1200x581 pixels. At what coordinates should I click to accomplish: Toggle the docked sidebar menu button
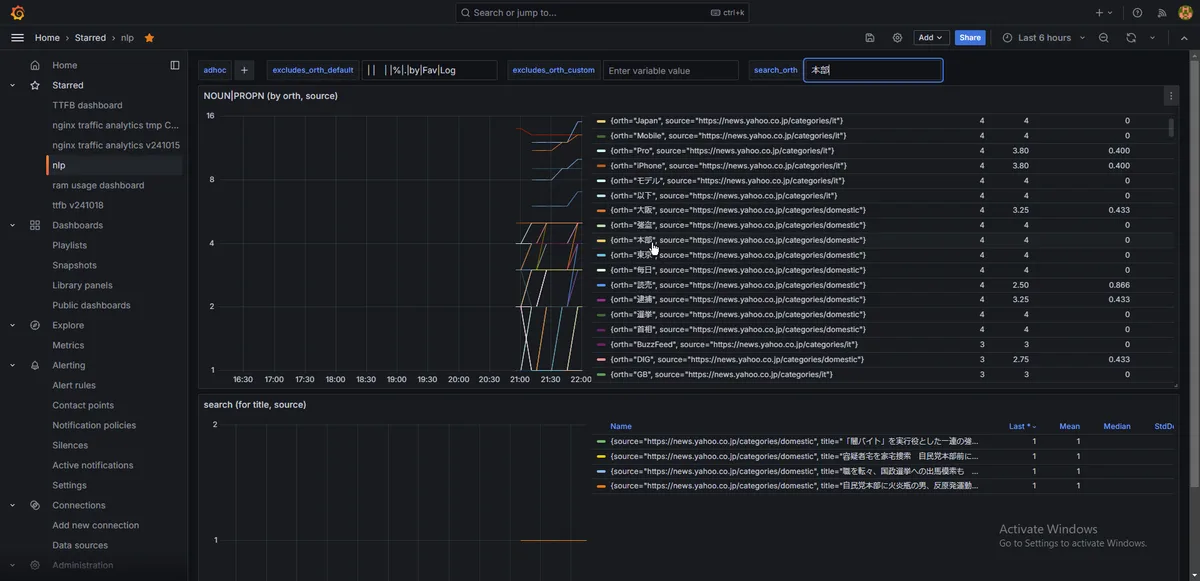pos(175,65)
